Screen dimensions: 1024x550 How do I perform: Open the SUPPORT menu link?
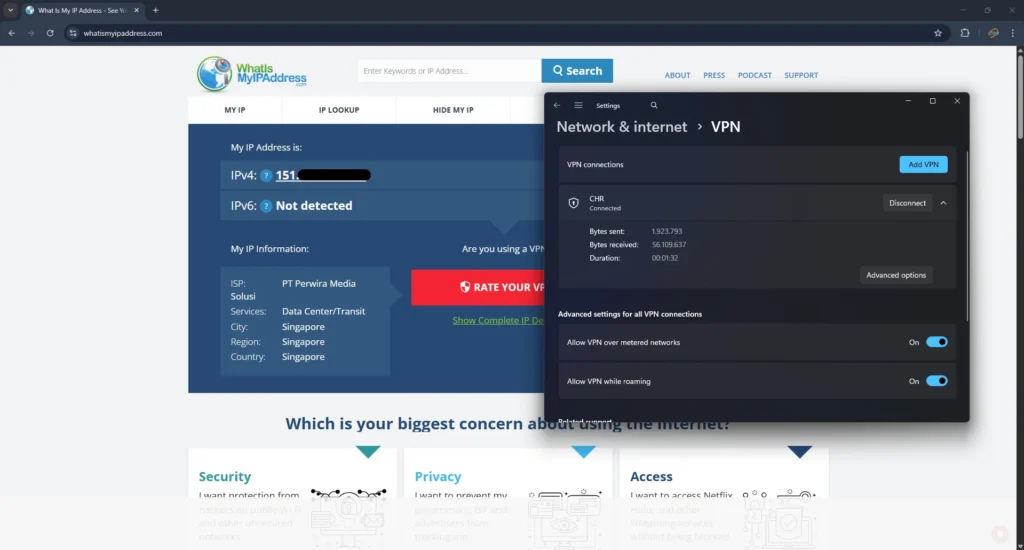(801, 75)
